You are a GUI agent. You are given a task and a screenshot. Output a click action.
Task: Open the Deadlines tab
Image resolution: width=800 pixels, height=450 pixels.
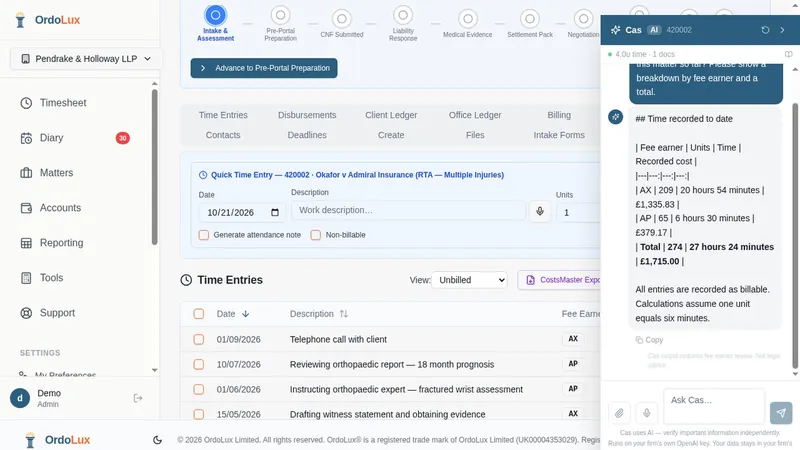307,135
